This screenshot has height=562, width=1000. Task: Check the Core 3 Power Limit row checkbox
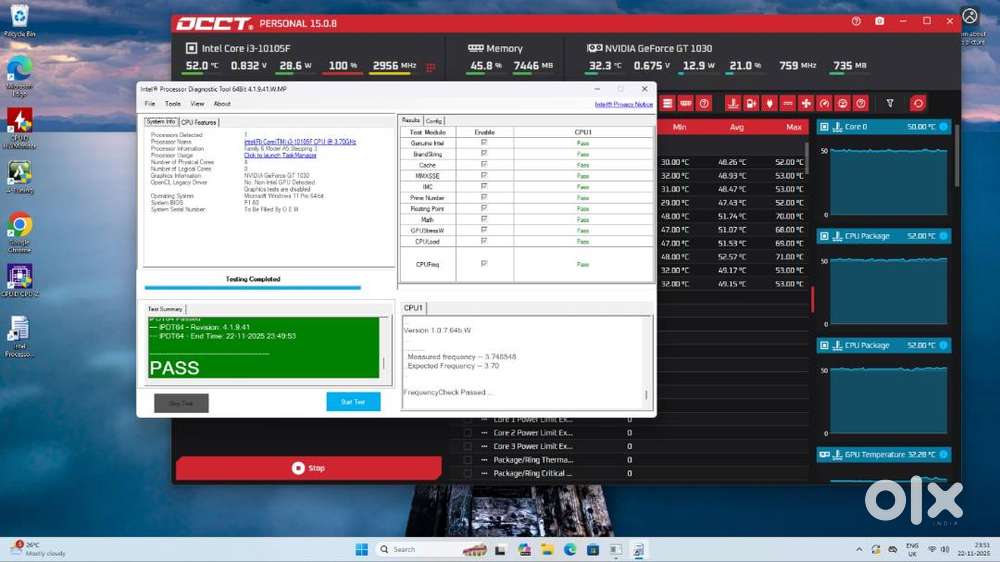[x=467, y=446]
